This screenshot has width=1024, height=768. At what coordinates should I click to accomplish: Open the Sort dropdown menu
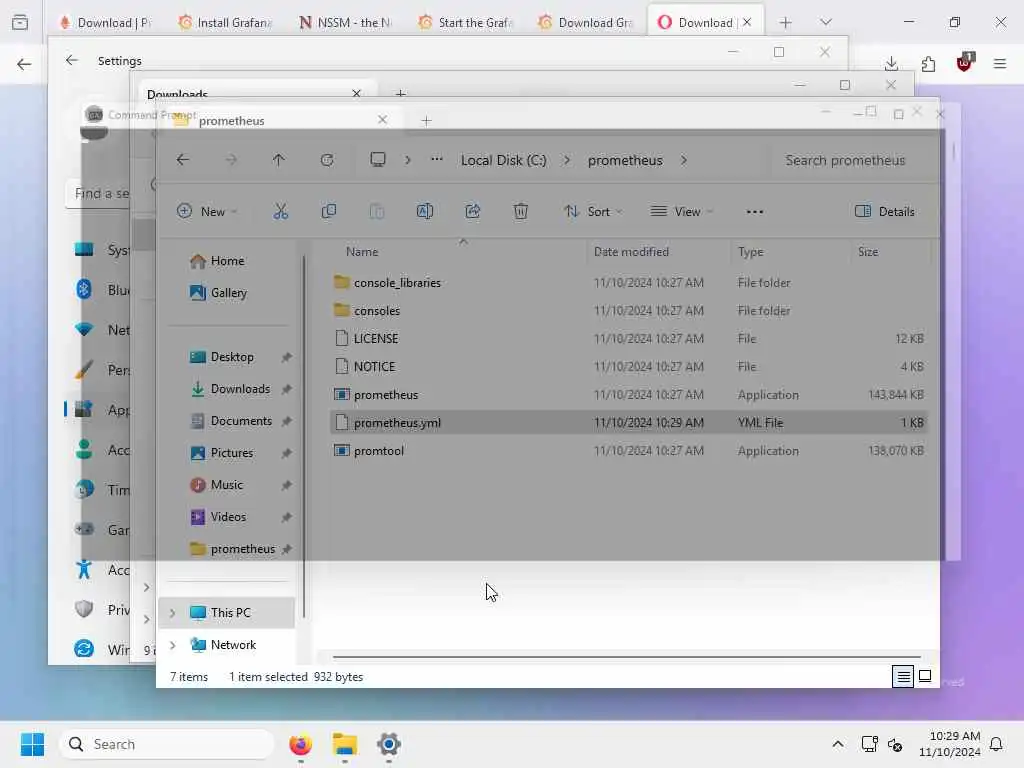(x=594, y=212)
